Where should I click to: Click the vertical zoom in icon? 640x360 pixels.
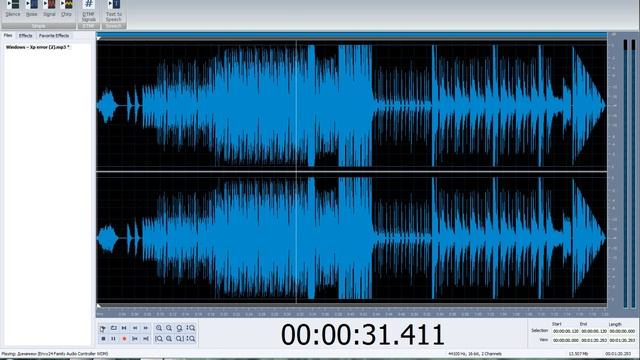tap(191, 328)
